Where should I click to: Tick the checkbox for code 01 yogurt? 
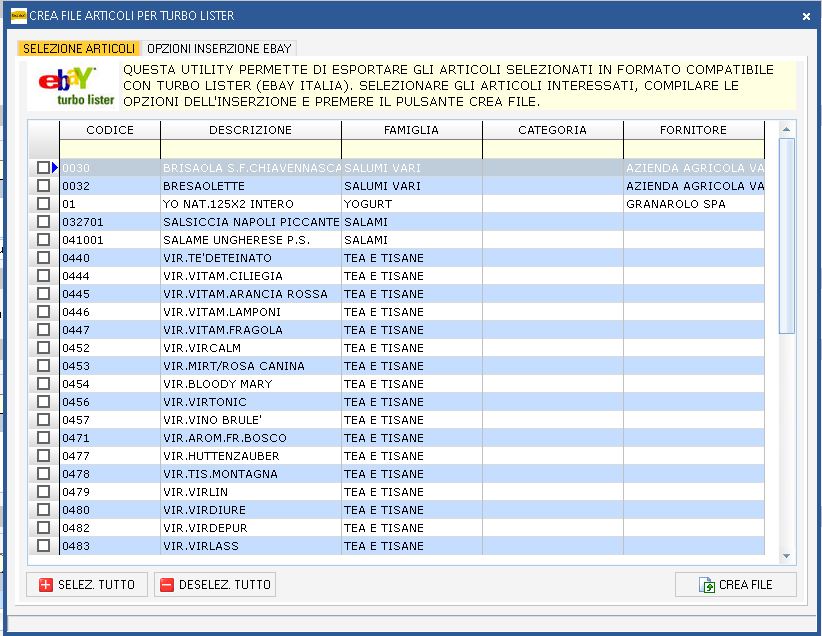[44, 203]
